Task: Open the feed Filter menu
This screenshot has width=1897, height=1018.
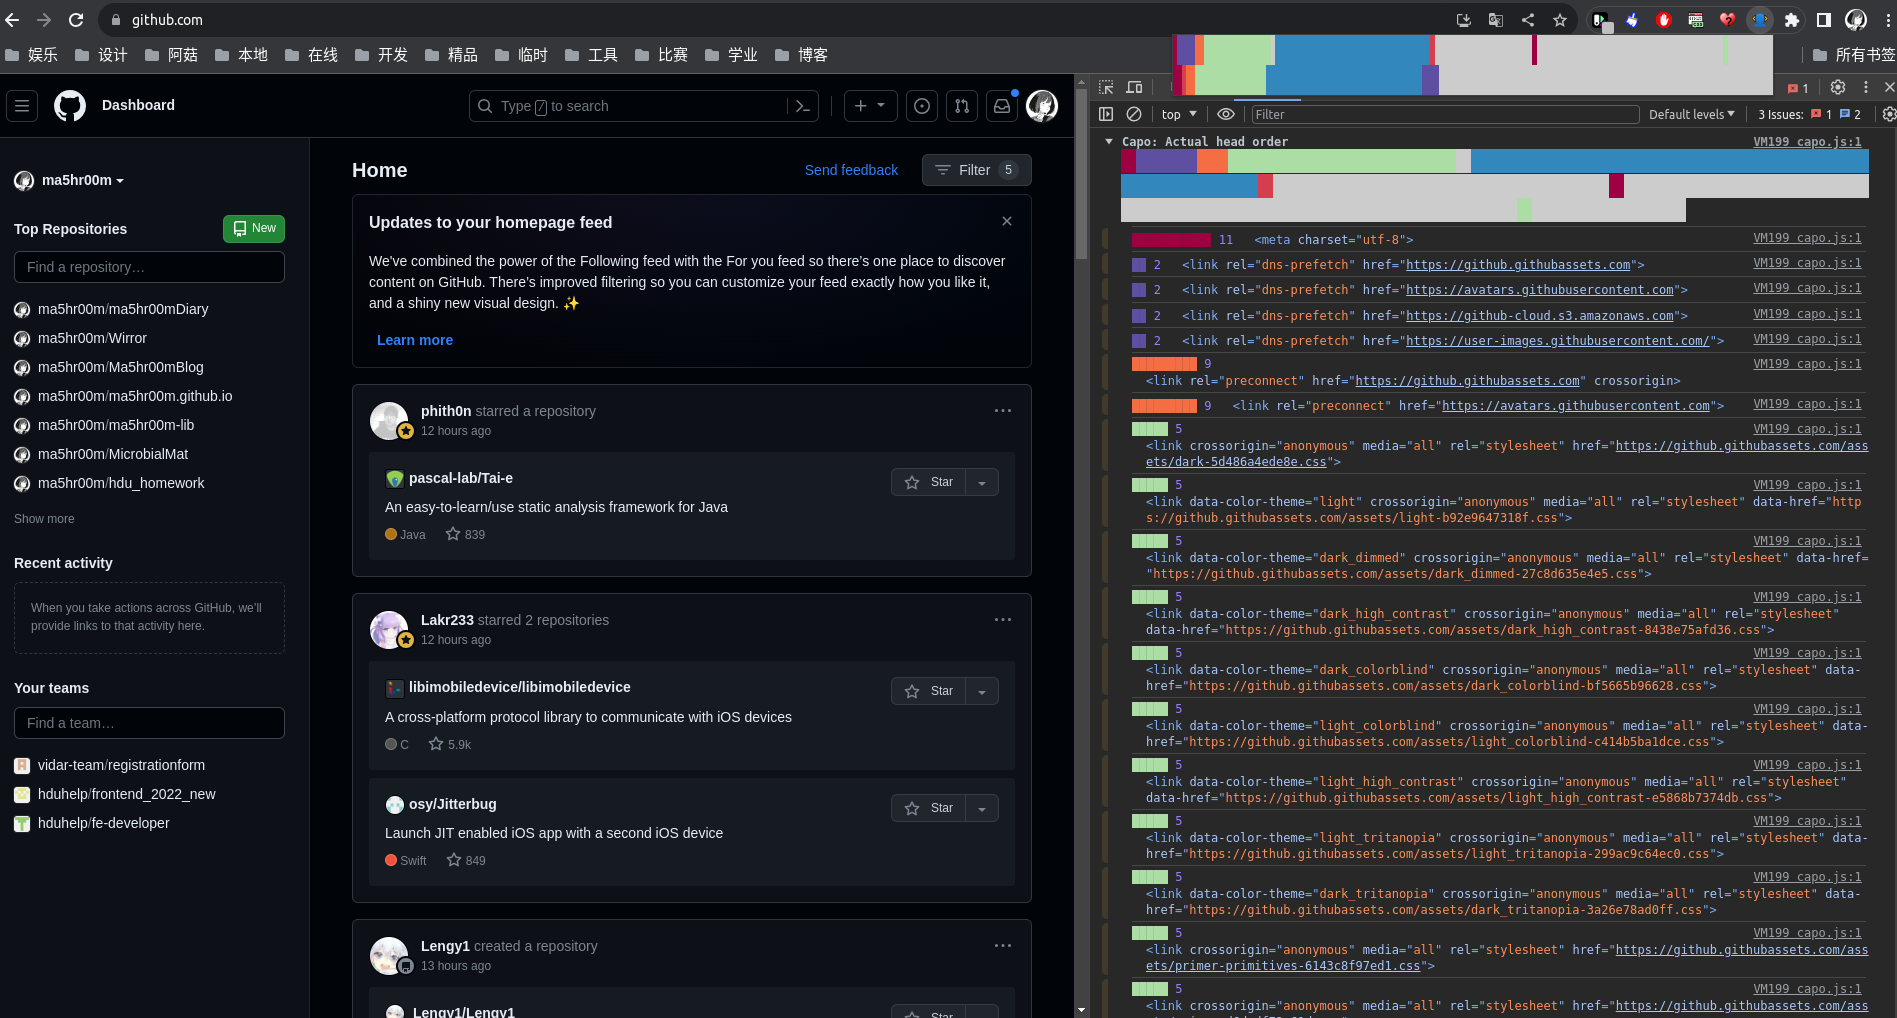Action: (x=976, y=170)
